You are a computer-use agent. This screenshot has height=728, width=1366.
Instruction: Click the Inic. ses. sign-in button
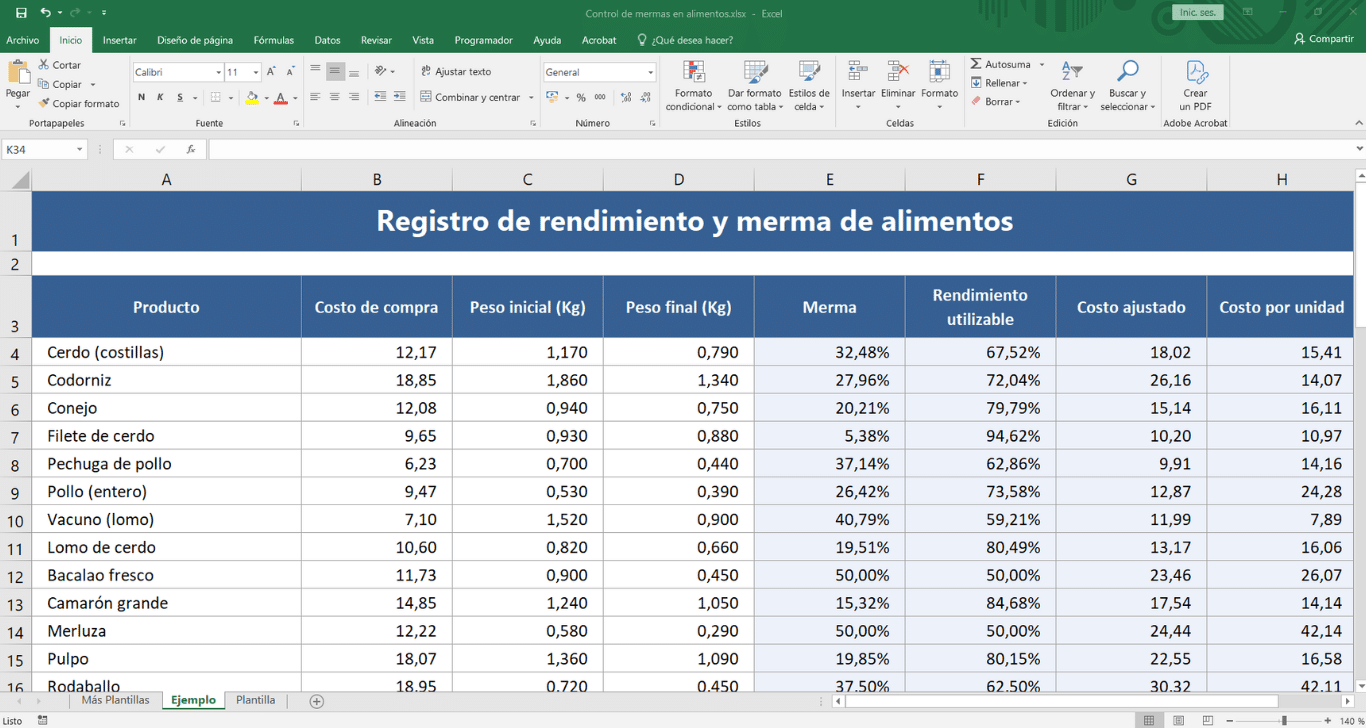[x=1197, y=13]
